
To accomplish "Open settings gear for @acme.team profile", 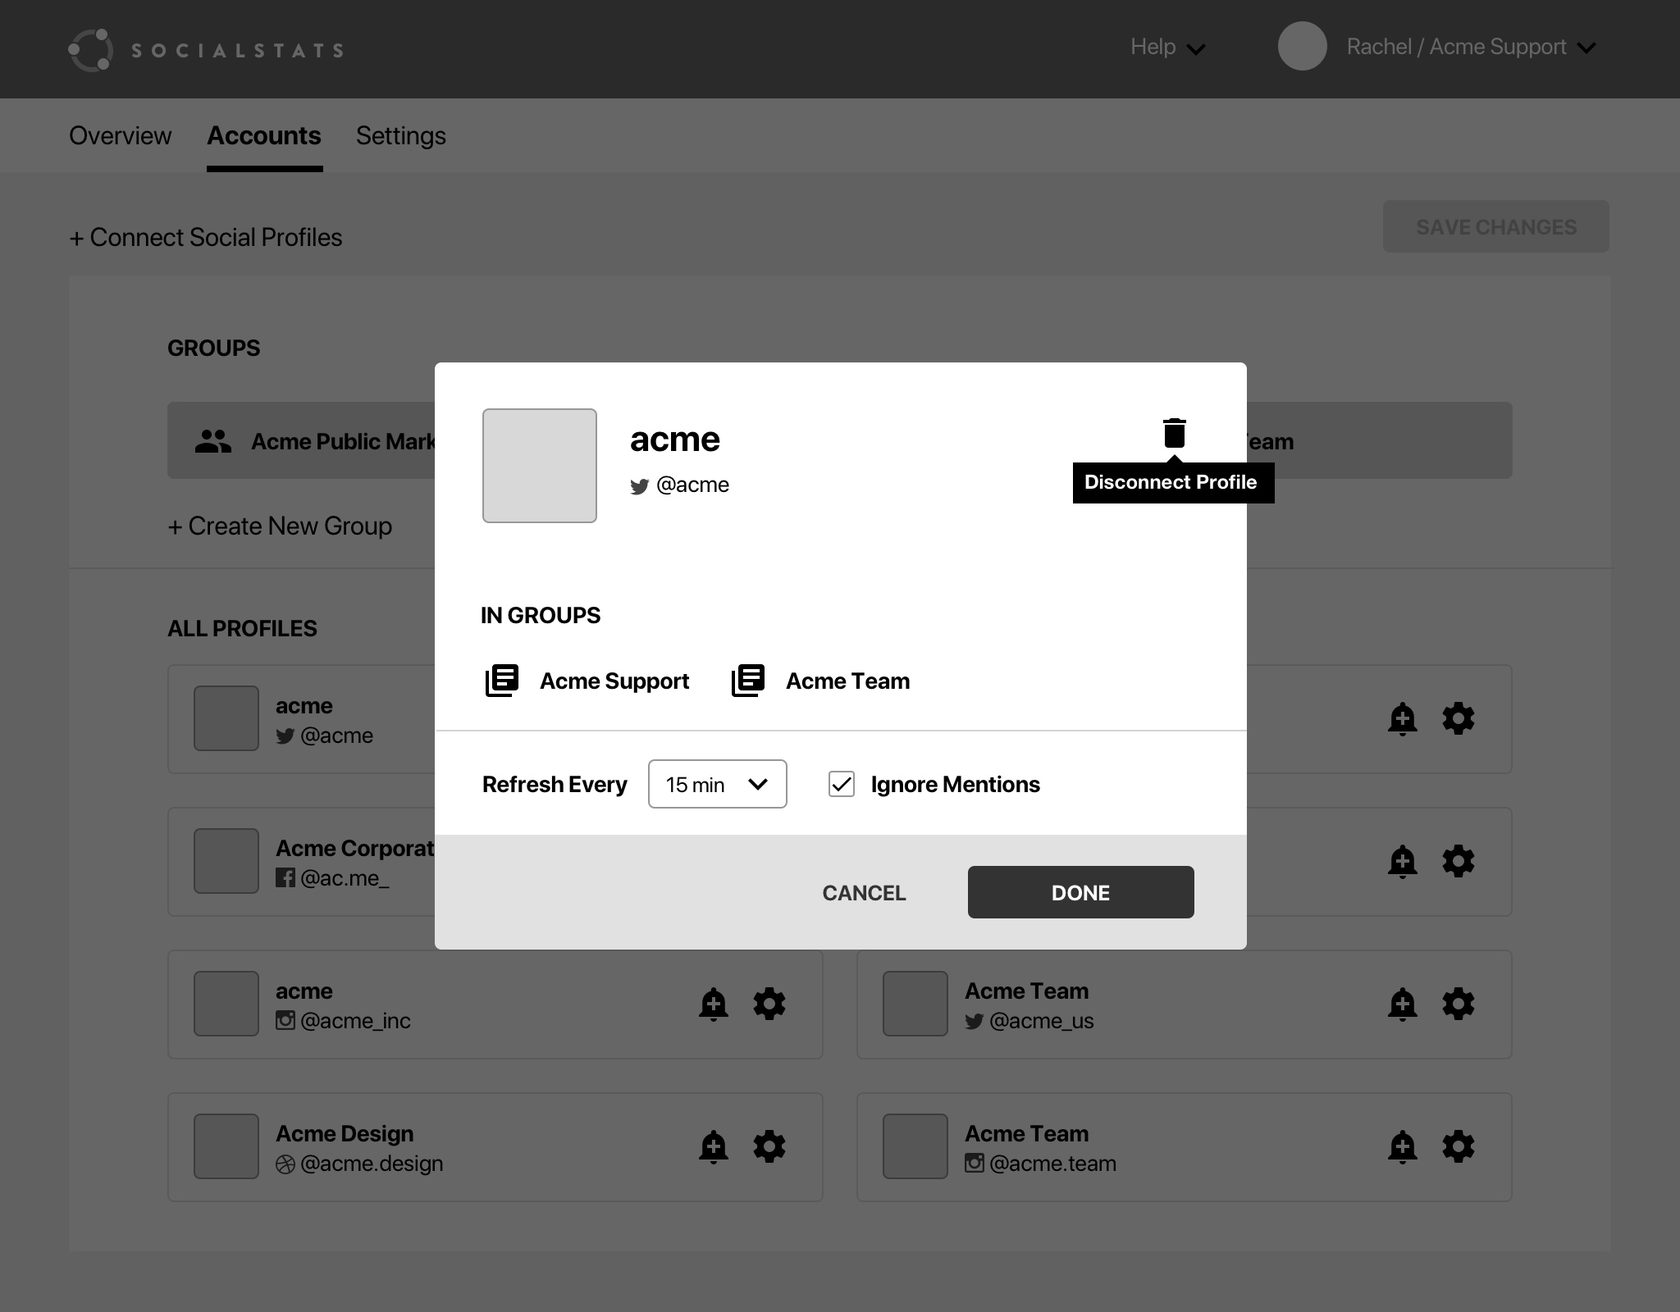I will click(x=1457, y=1146).
